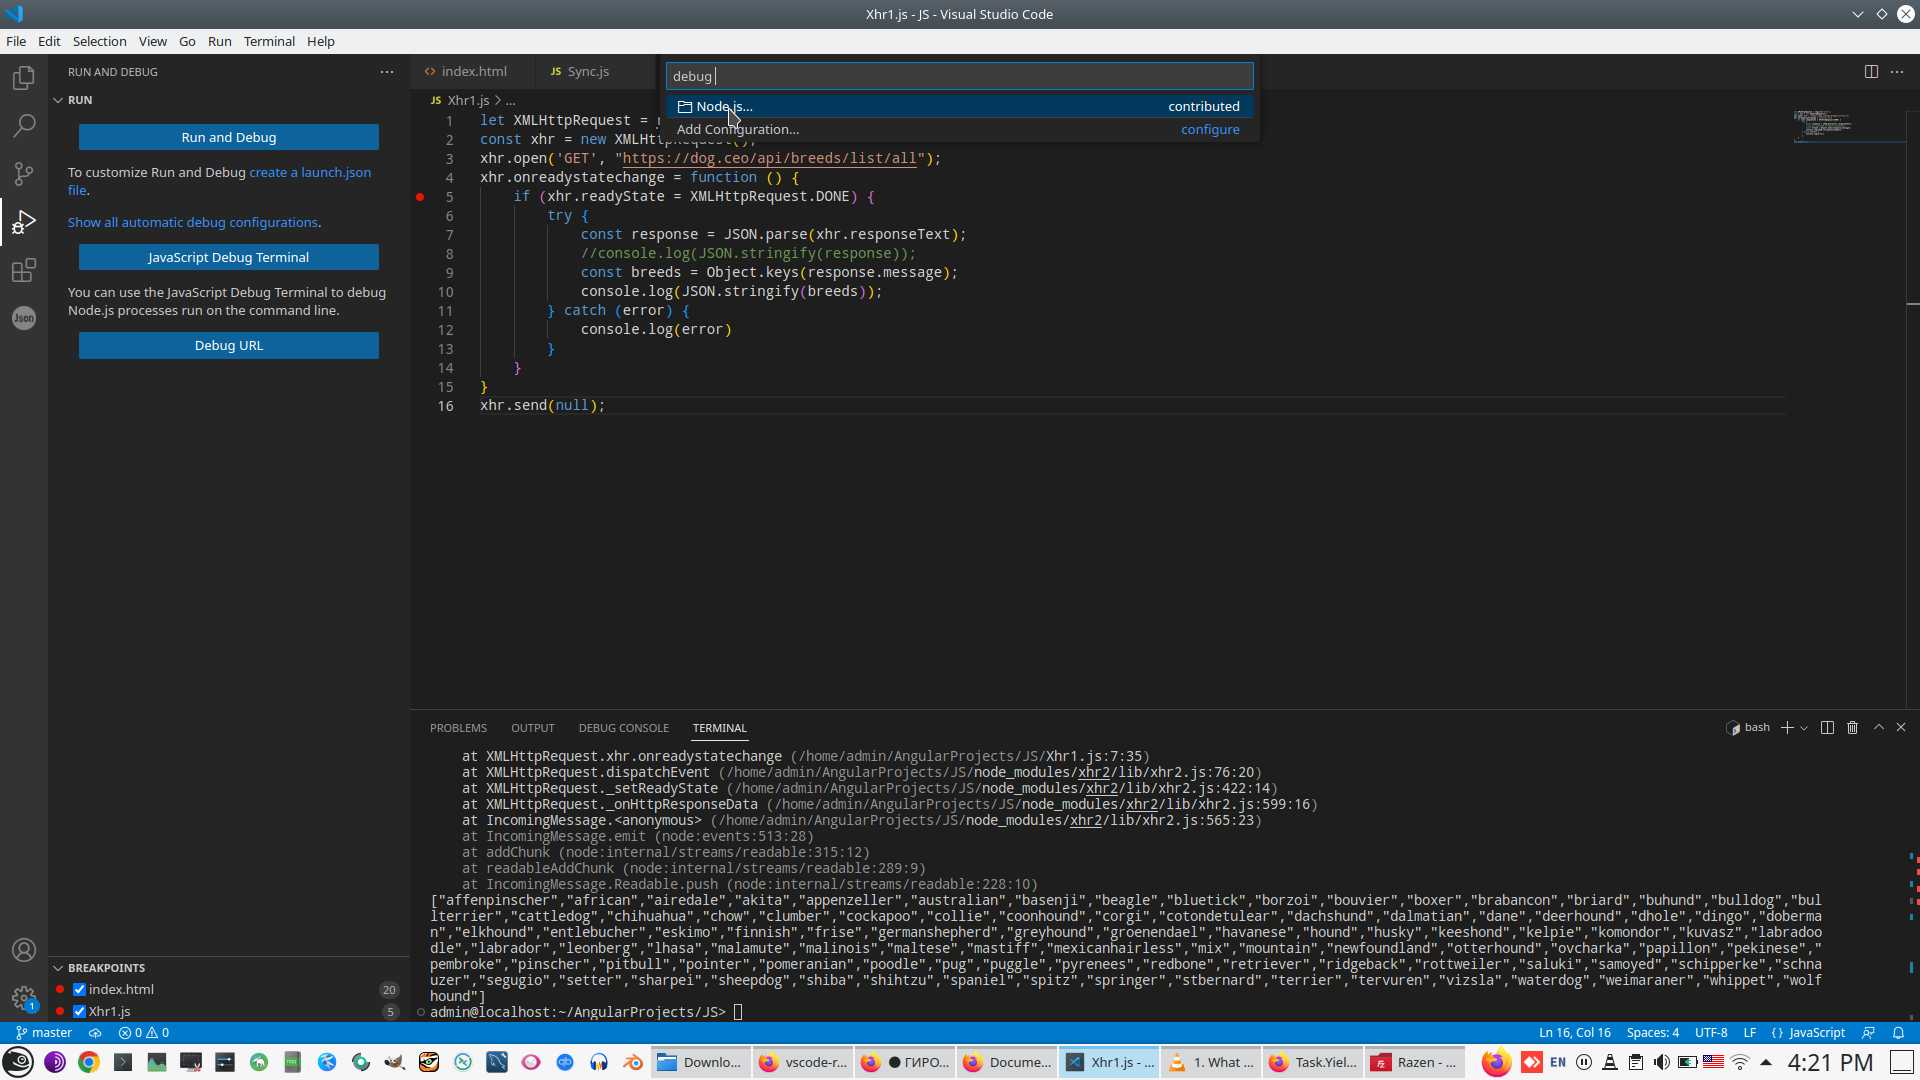Disable the index.html breakpoint checkbox
The height and width of the screenshot is (1080, 1920).
coord(80,989)
